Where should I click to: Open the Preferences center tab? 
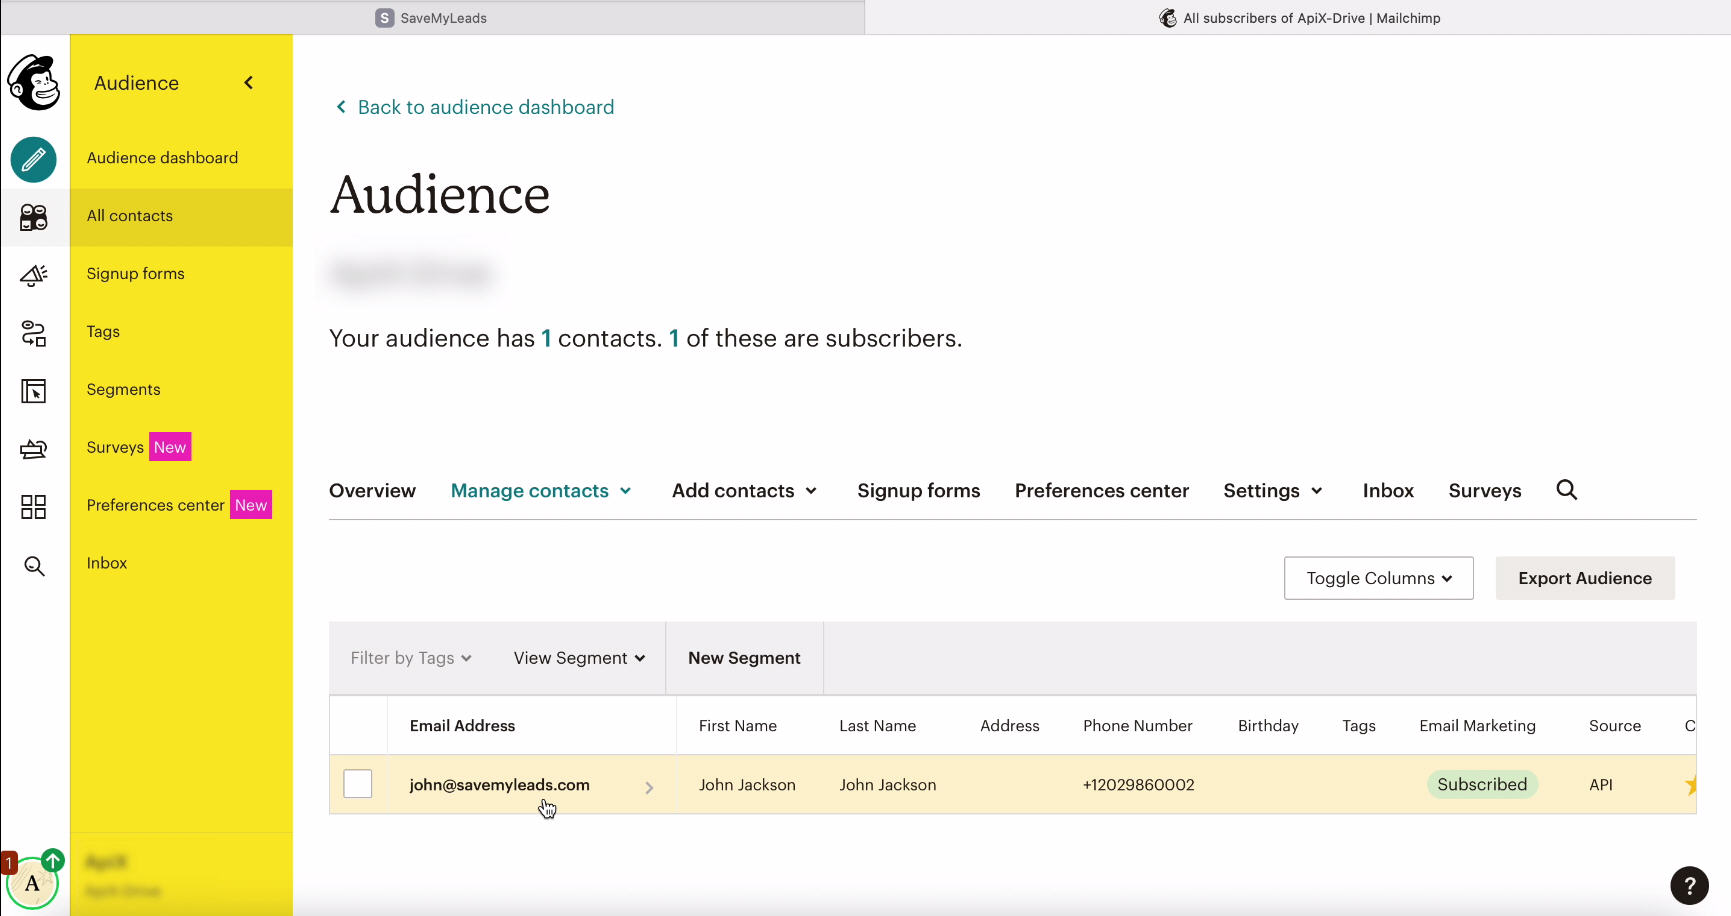[1102, 491]
